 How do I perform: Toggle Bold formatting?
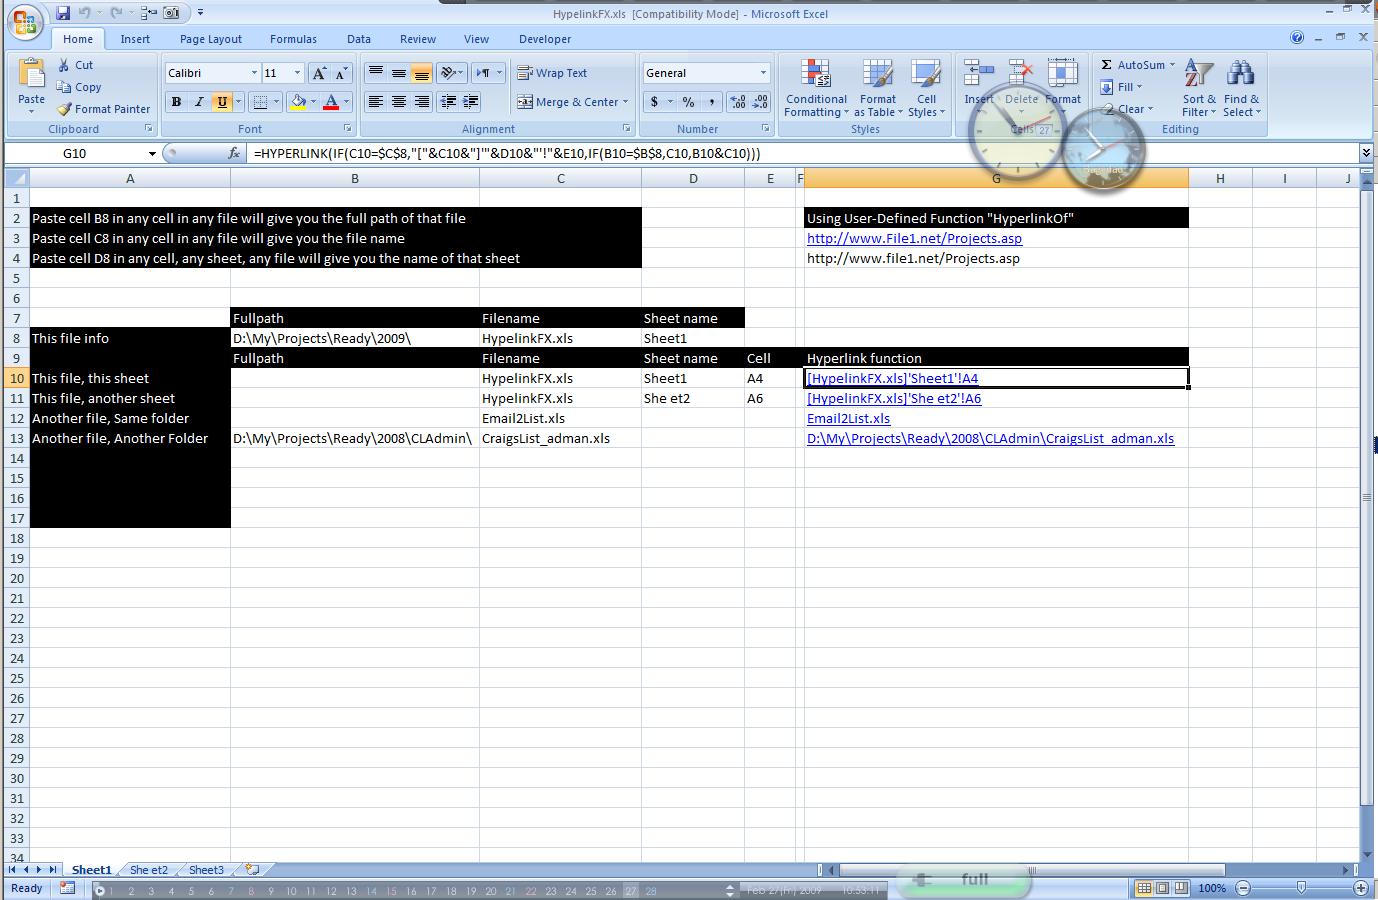[x=177, y=102]
